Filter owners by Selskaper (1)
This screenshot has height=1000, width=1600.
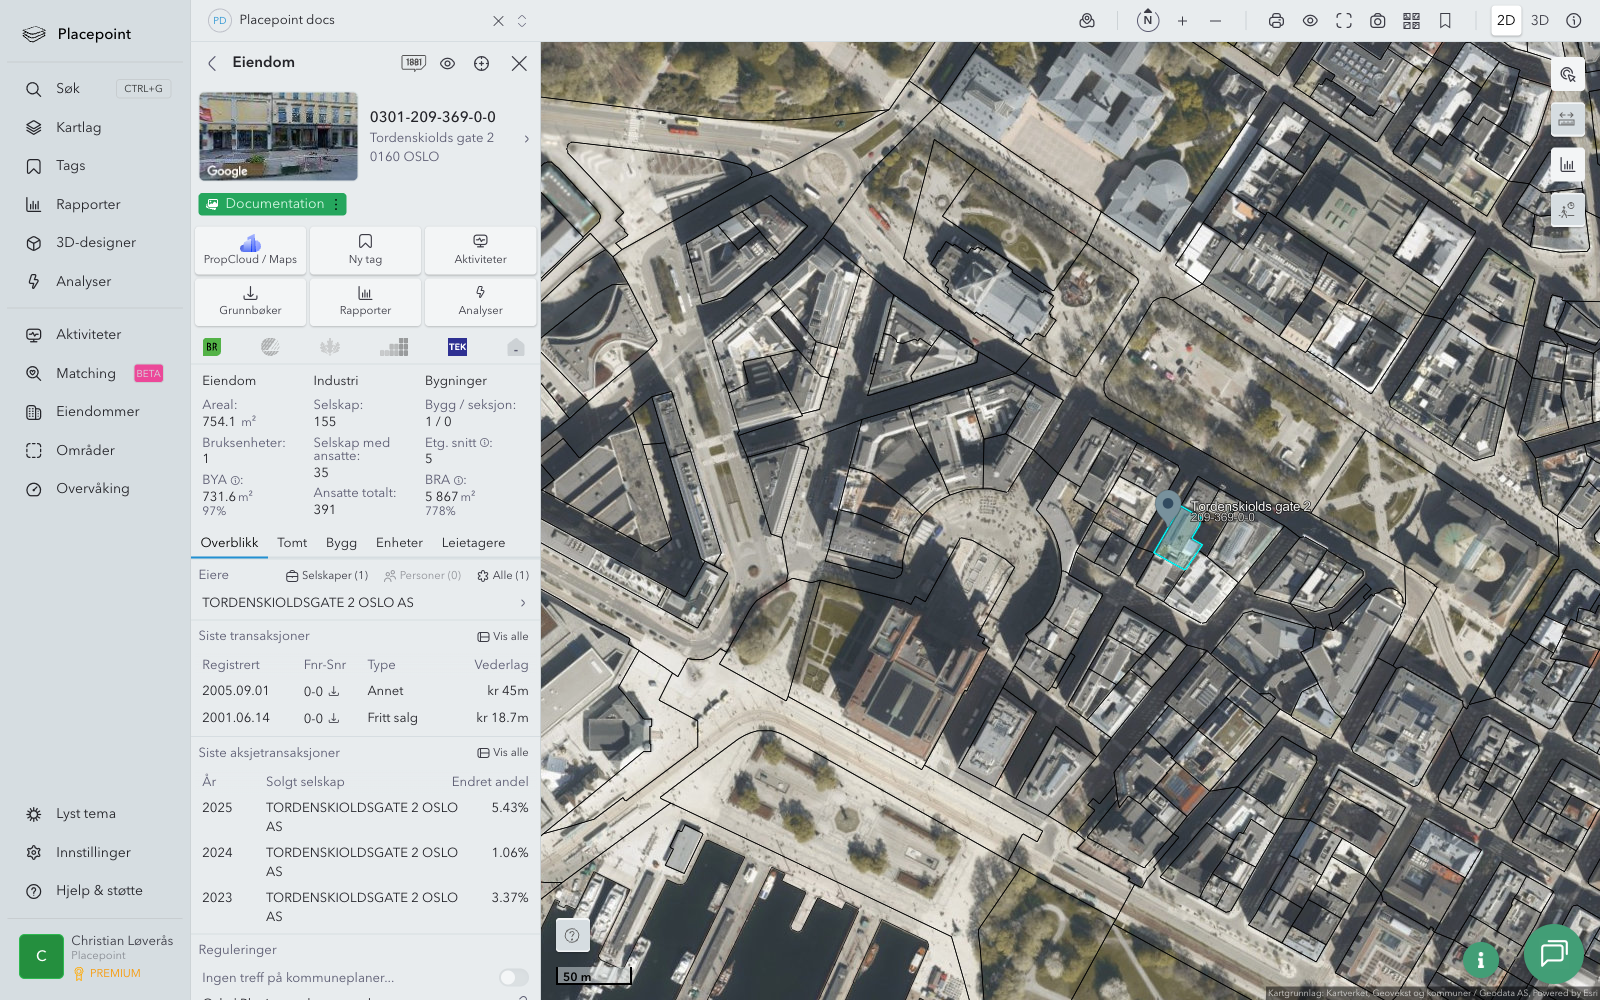pyautogui.click(x=327, y=576)
